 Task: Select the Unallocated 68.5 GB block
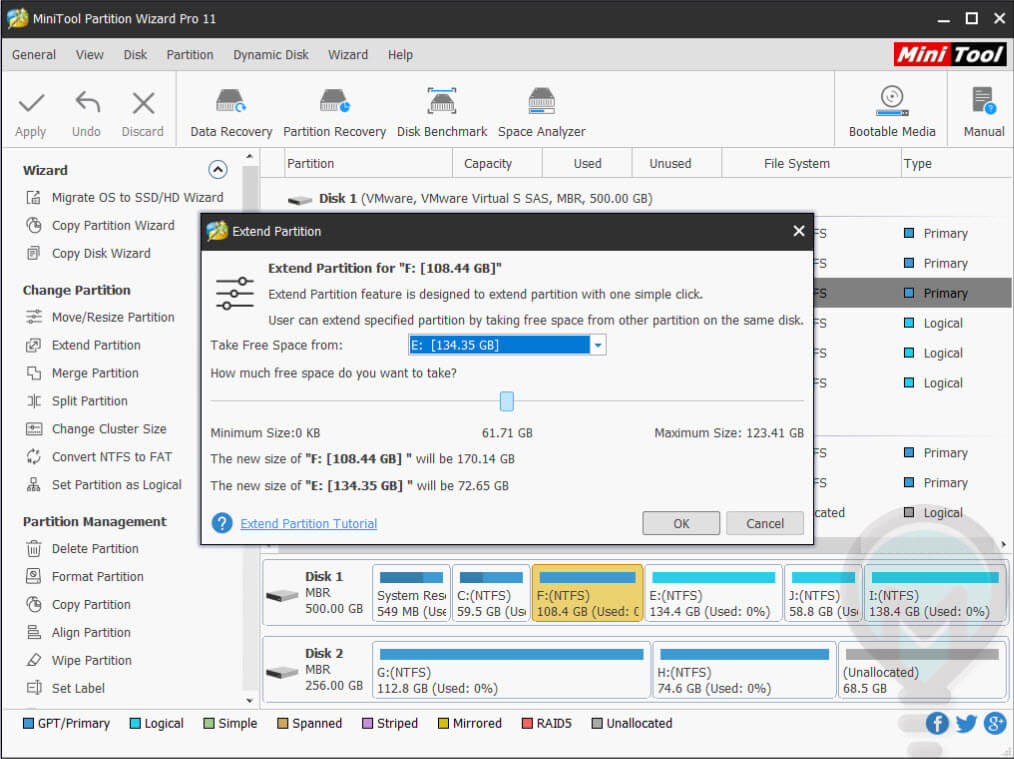coord(922,670)
